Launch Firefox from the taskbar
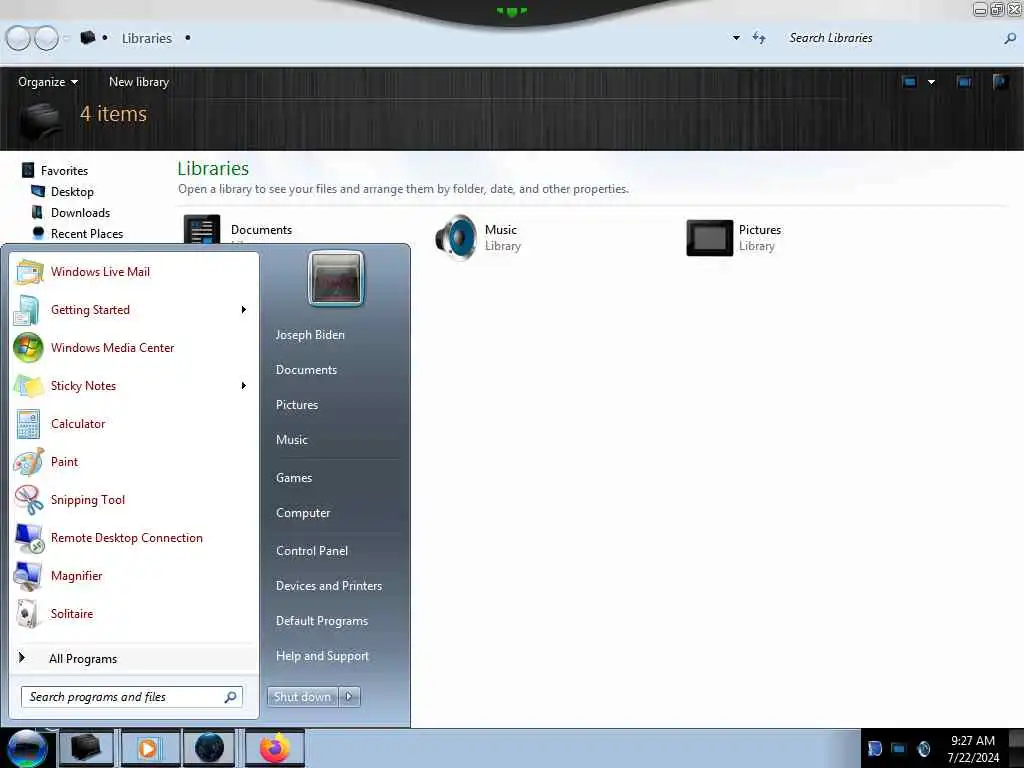 coord(275,748)
